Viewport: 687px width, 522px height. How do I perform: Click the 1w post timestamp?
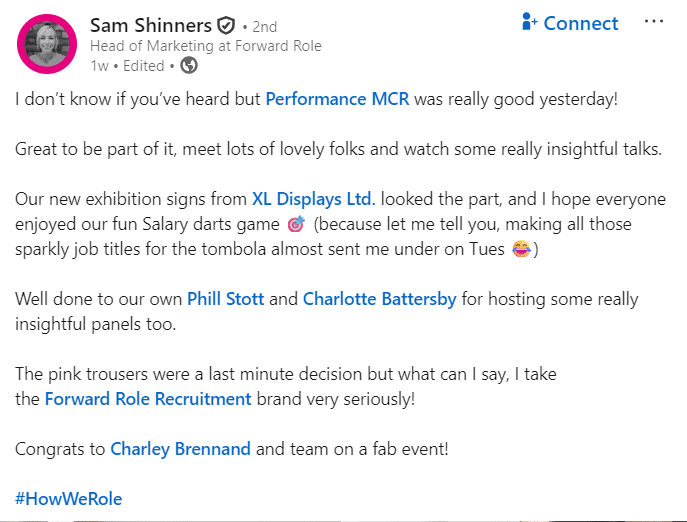pyautogui.click(x=98, y=66)
